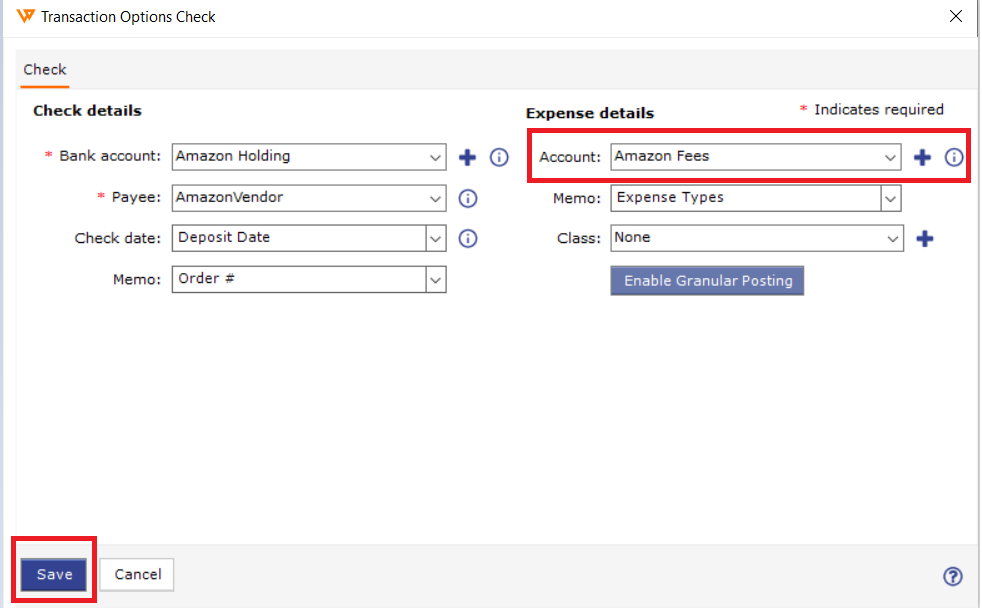Click the info icon next to Check date
The image size is (982, 608).
468,239
